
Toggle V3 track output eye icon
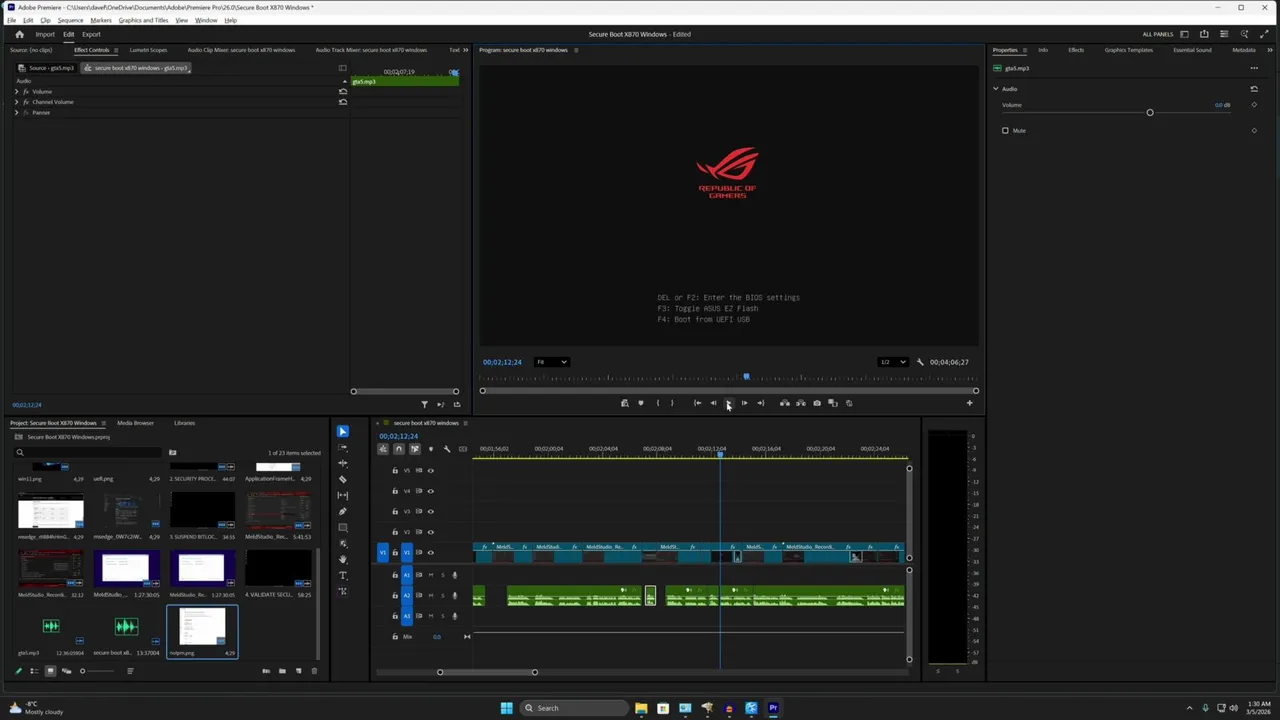tap(431, 511)
